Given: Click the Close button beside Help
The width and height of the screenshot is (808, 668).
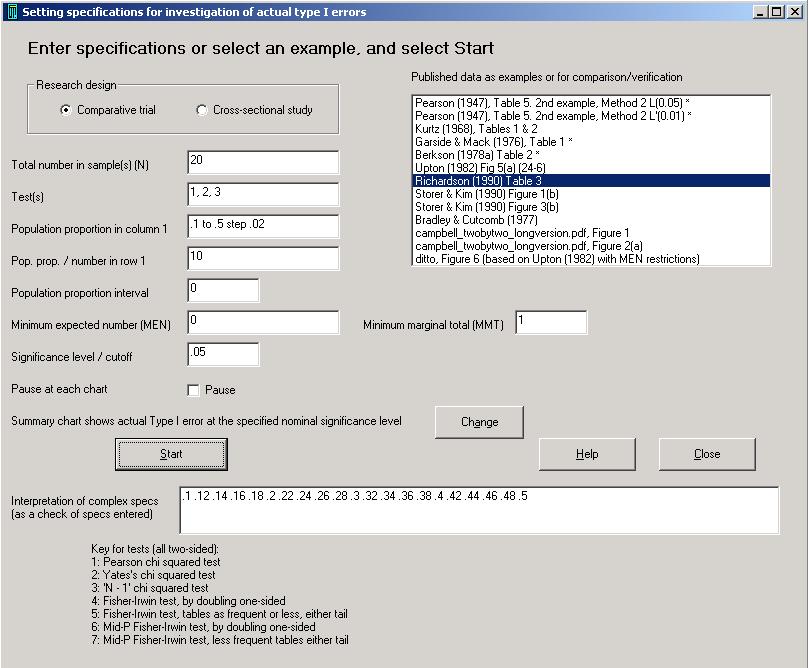Looking at the screenshot, I should (x=706, y=454).
